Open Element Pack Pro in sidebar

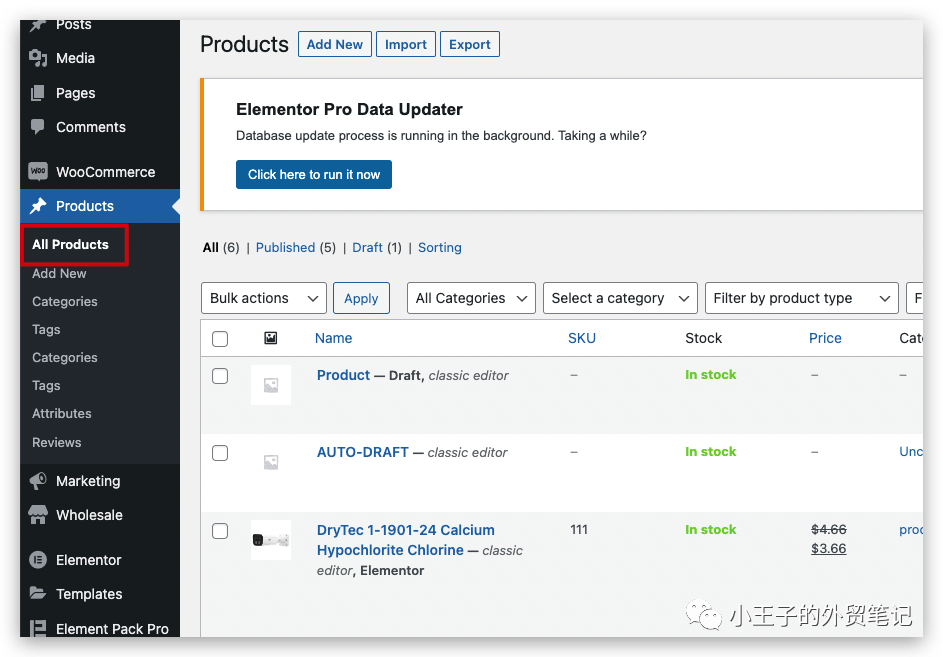coord(100,628)
